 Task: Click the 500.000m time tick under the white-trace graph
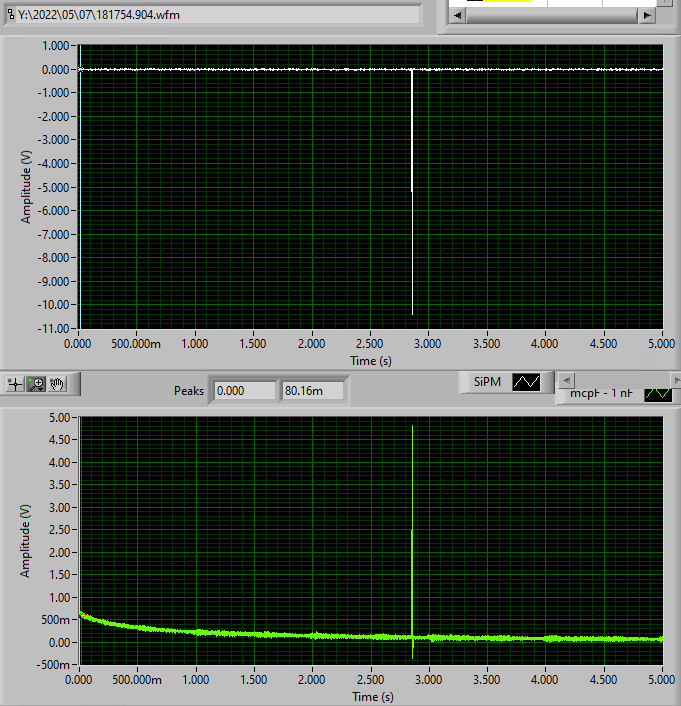[x=136, y=344]
